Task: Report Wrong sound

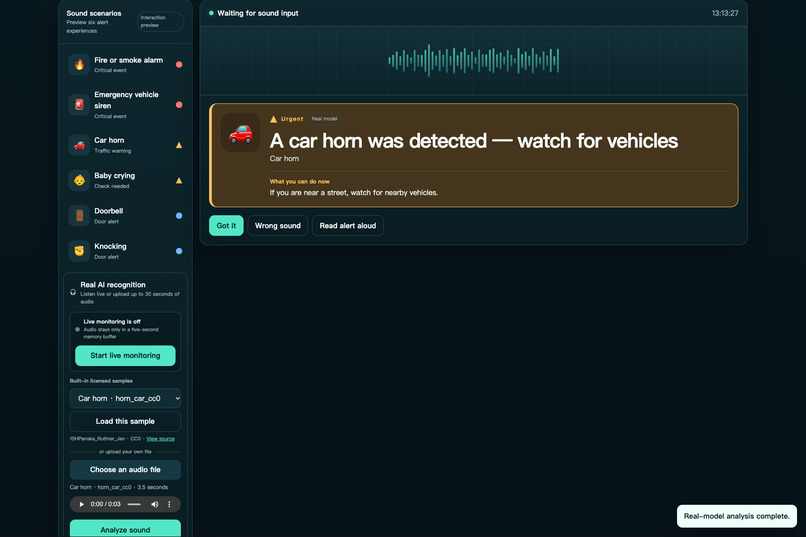Action: click(278, 226)
